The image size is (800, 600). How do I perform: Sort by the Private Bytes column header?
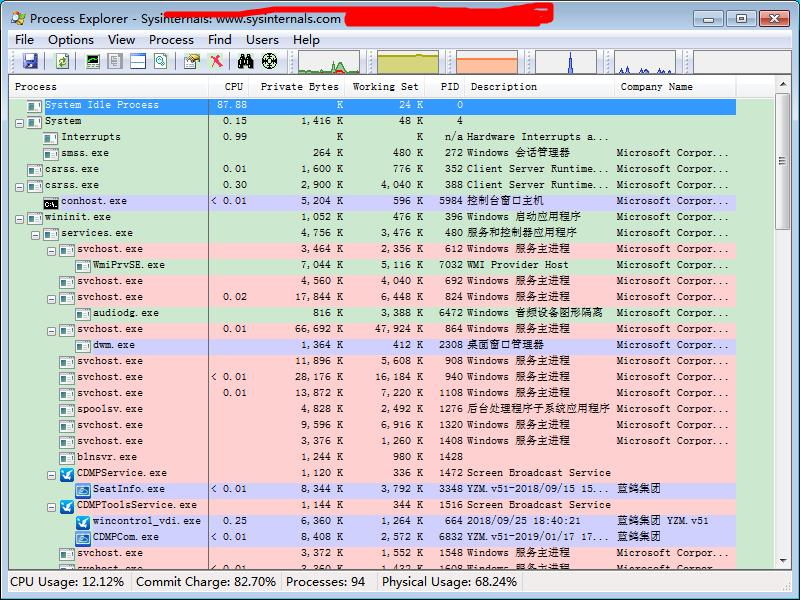click(x=297, y=87)
